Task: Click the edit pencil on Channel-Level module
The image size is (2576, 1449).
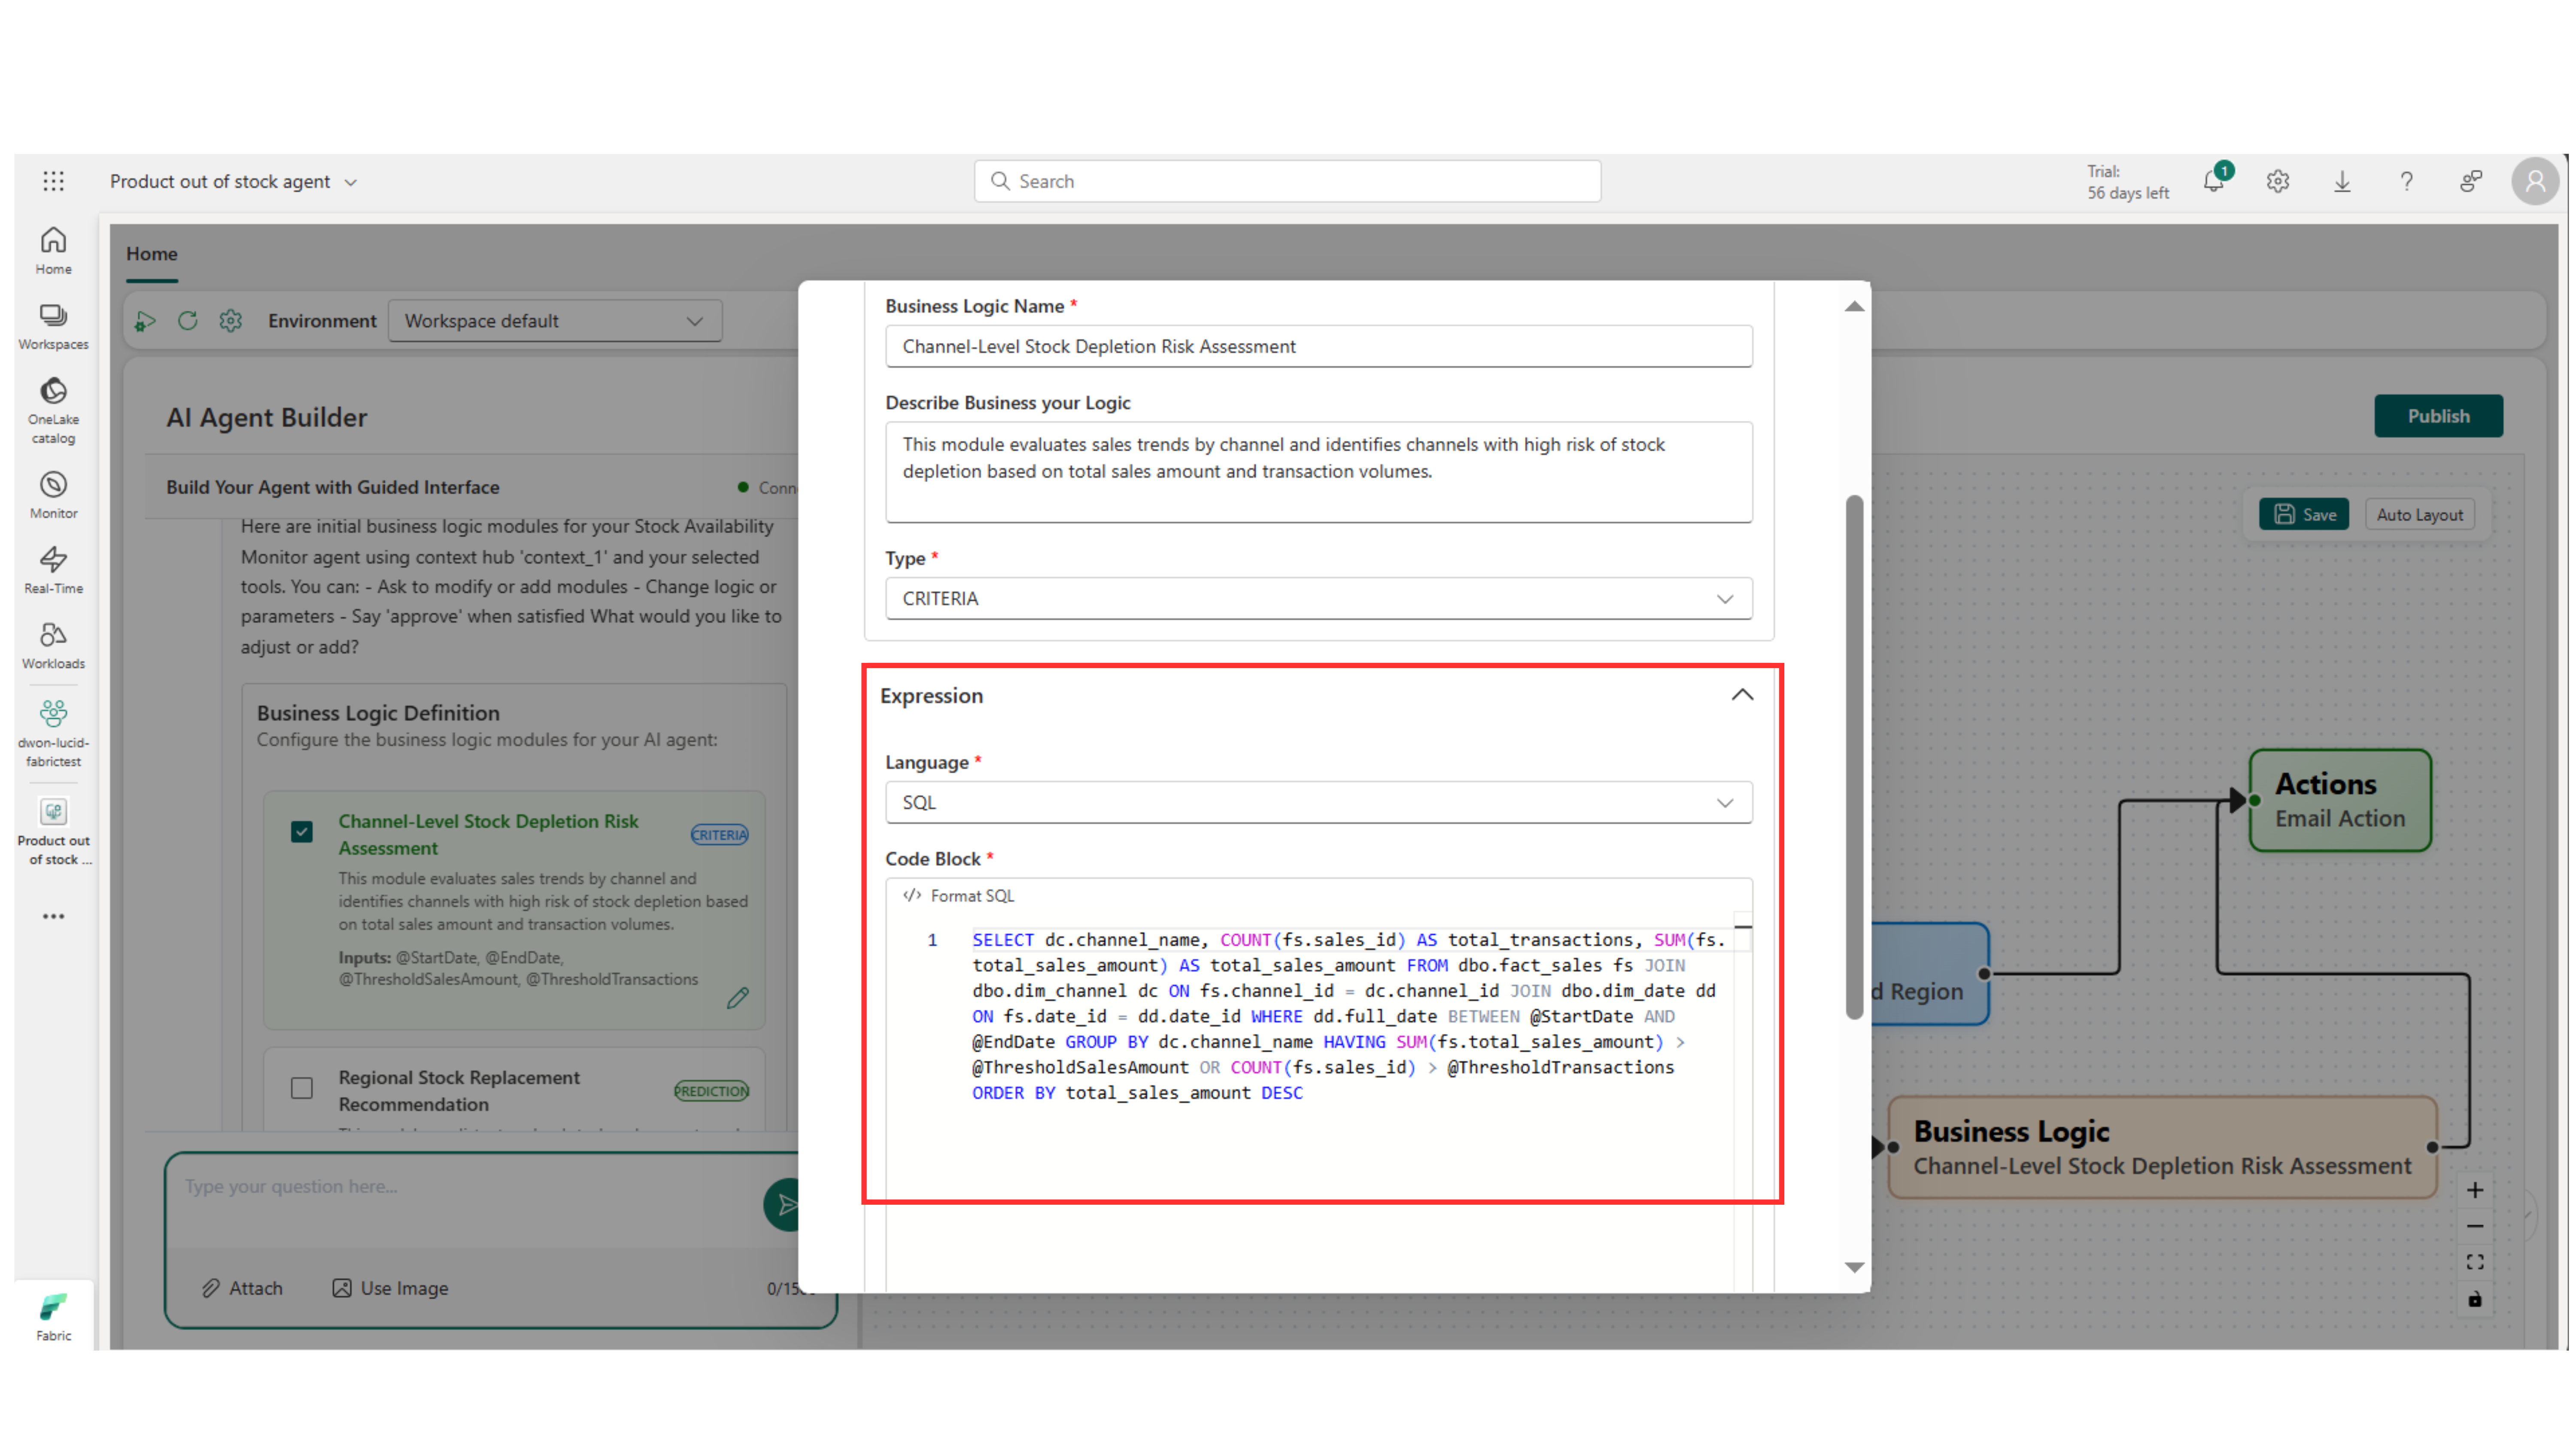Action: pos(737,998)
